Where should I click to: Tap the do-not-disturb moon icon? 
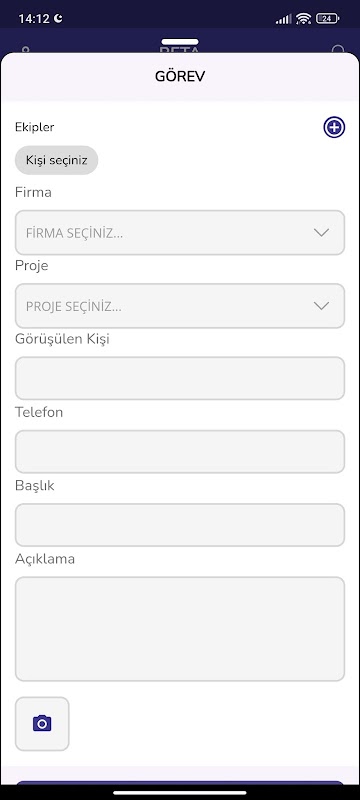(x=58, y=18)
